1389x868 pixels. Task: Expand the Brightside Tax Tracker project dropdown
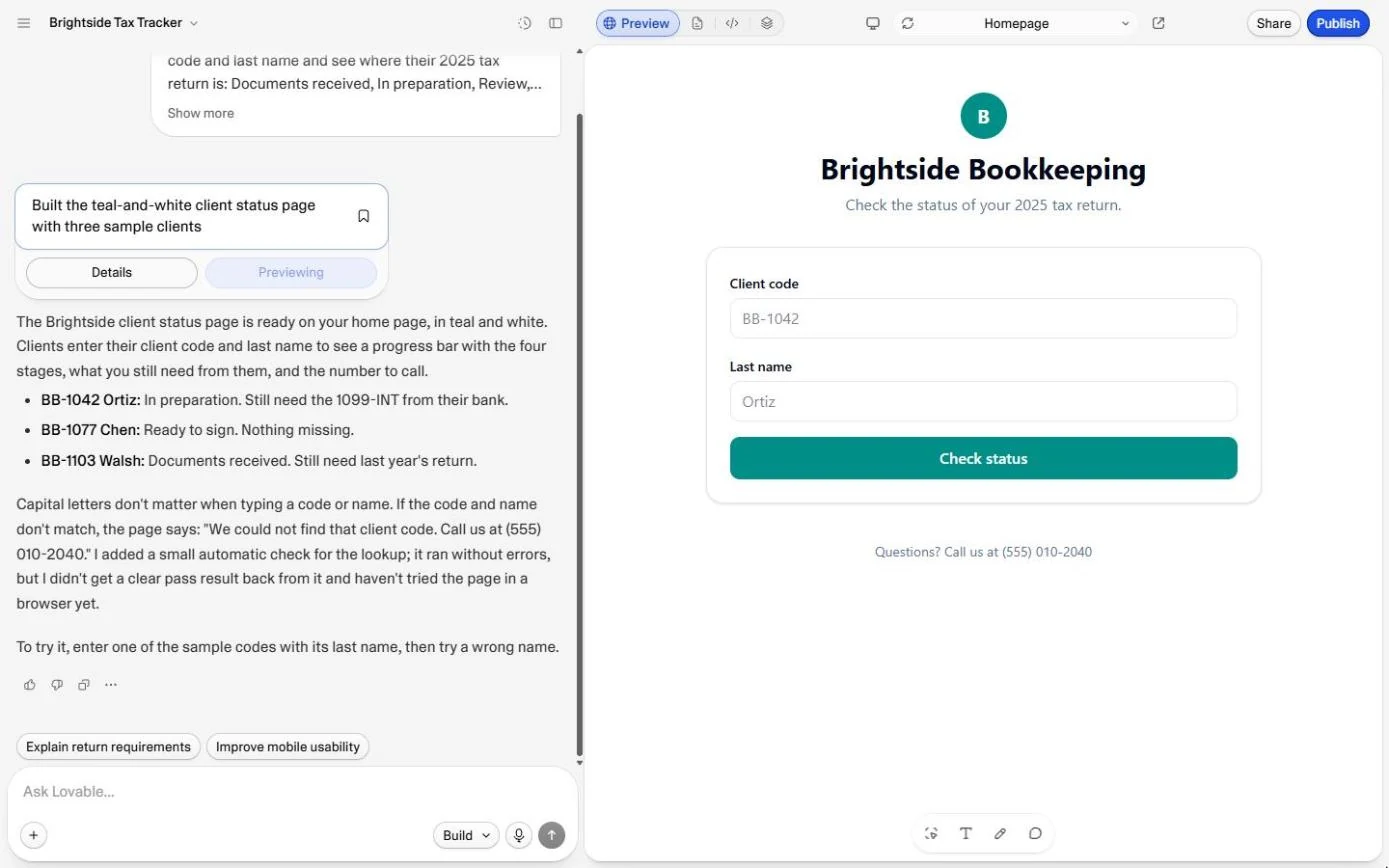(x=124, y=23)
